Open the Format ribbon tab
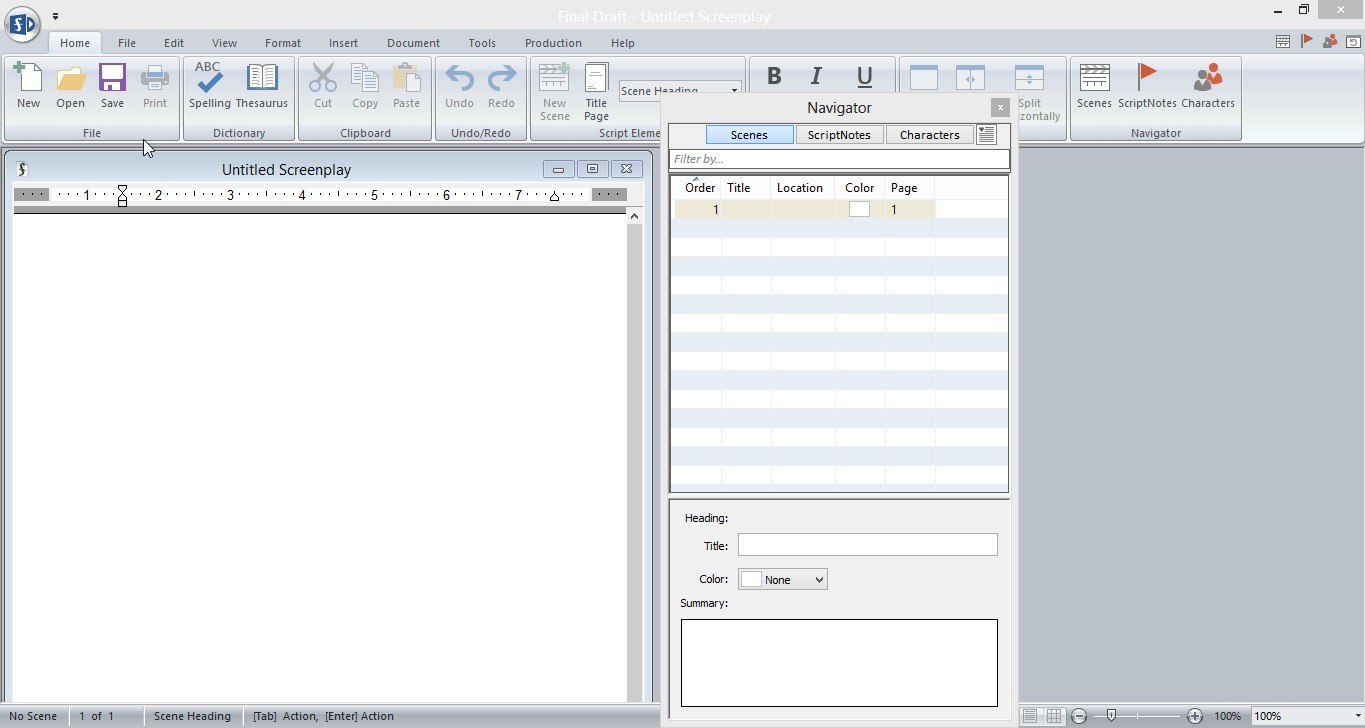 [283, 43]
